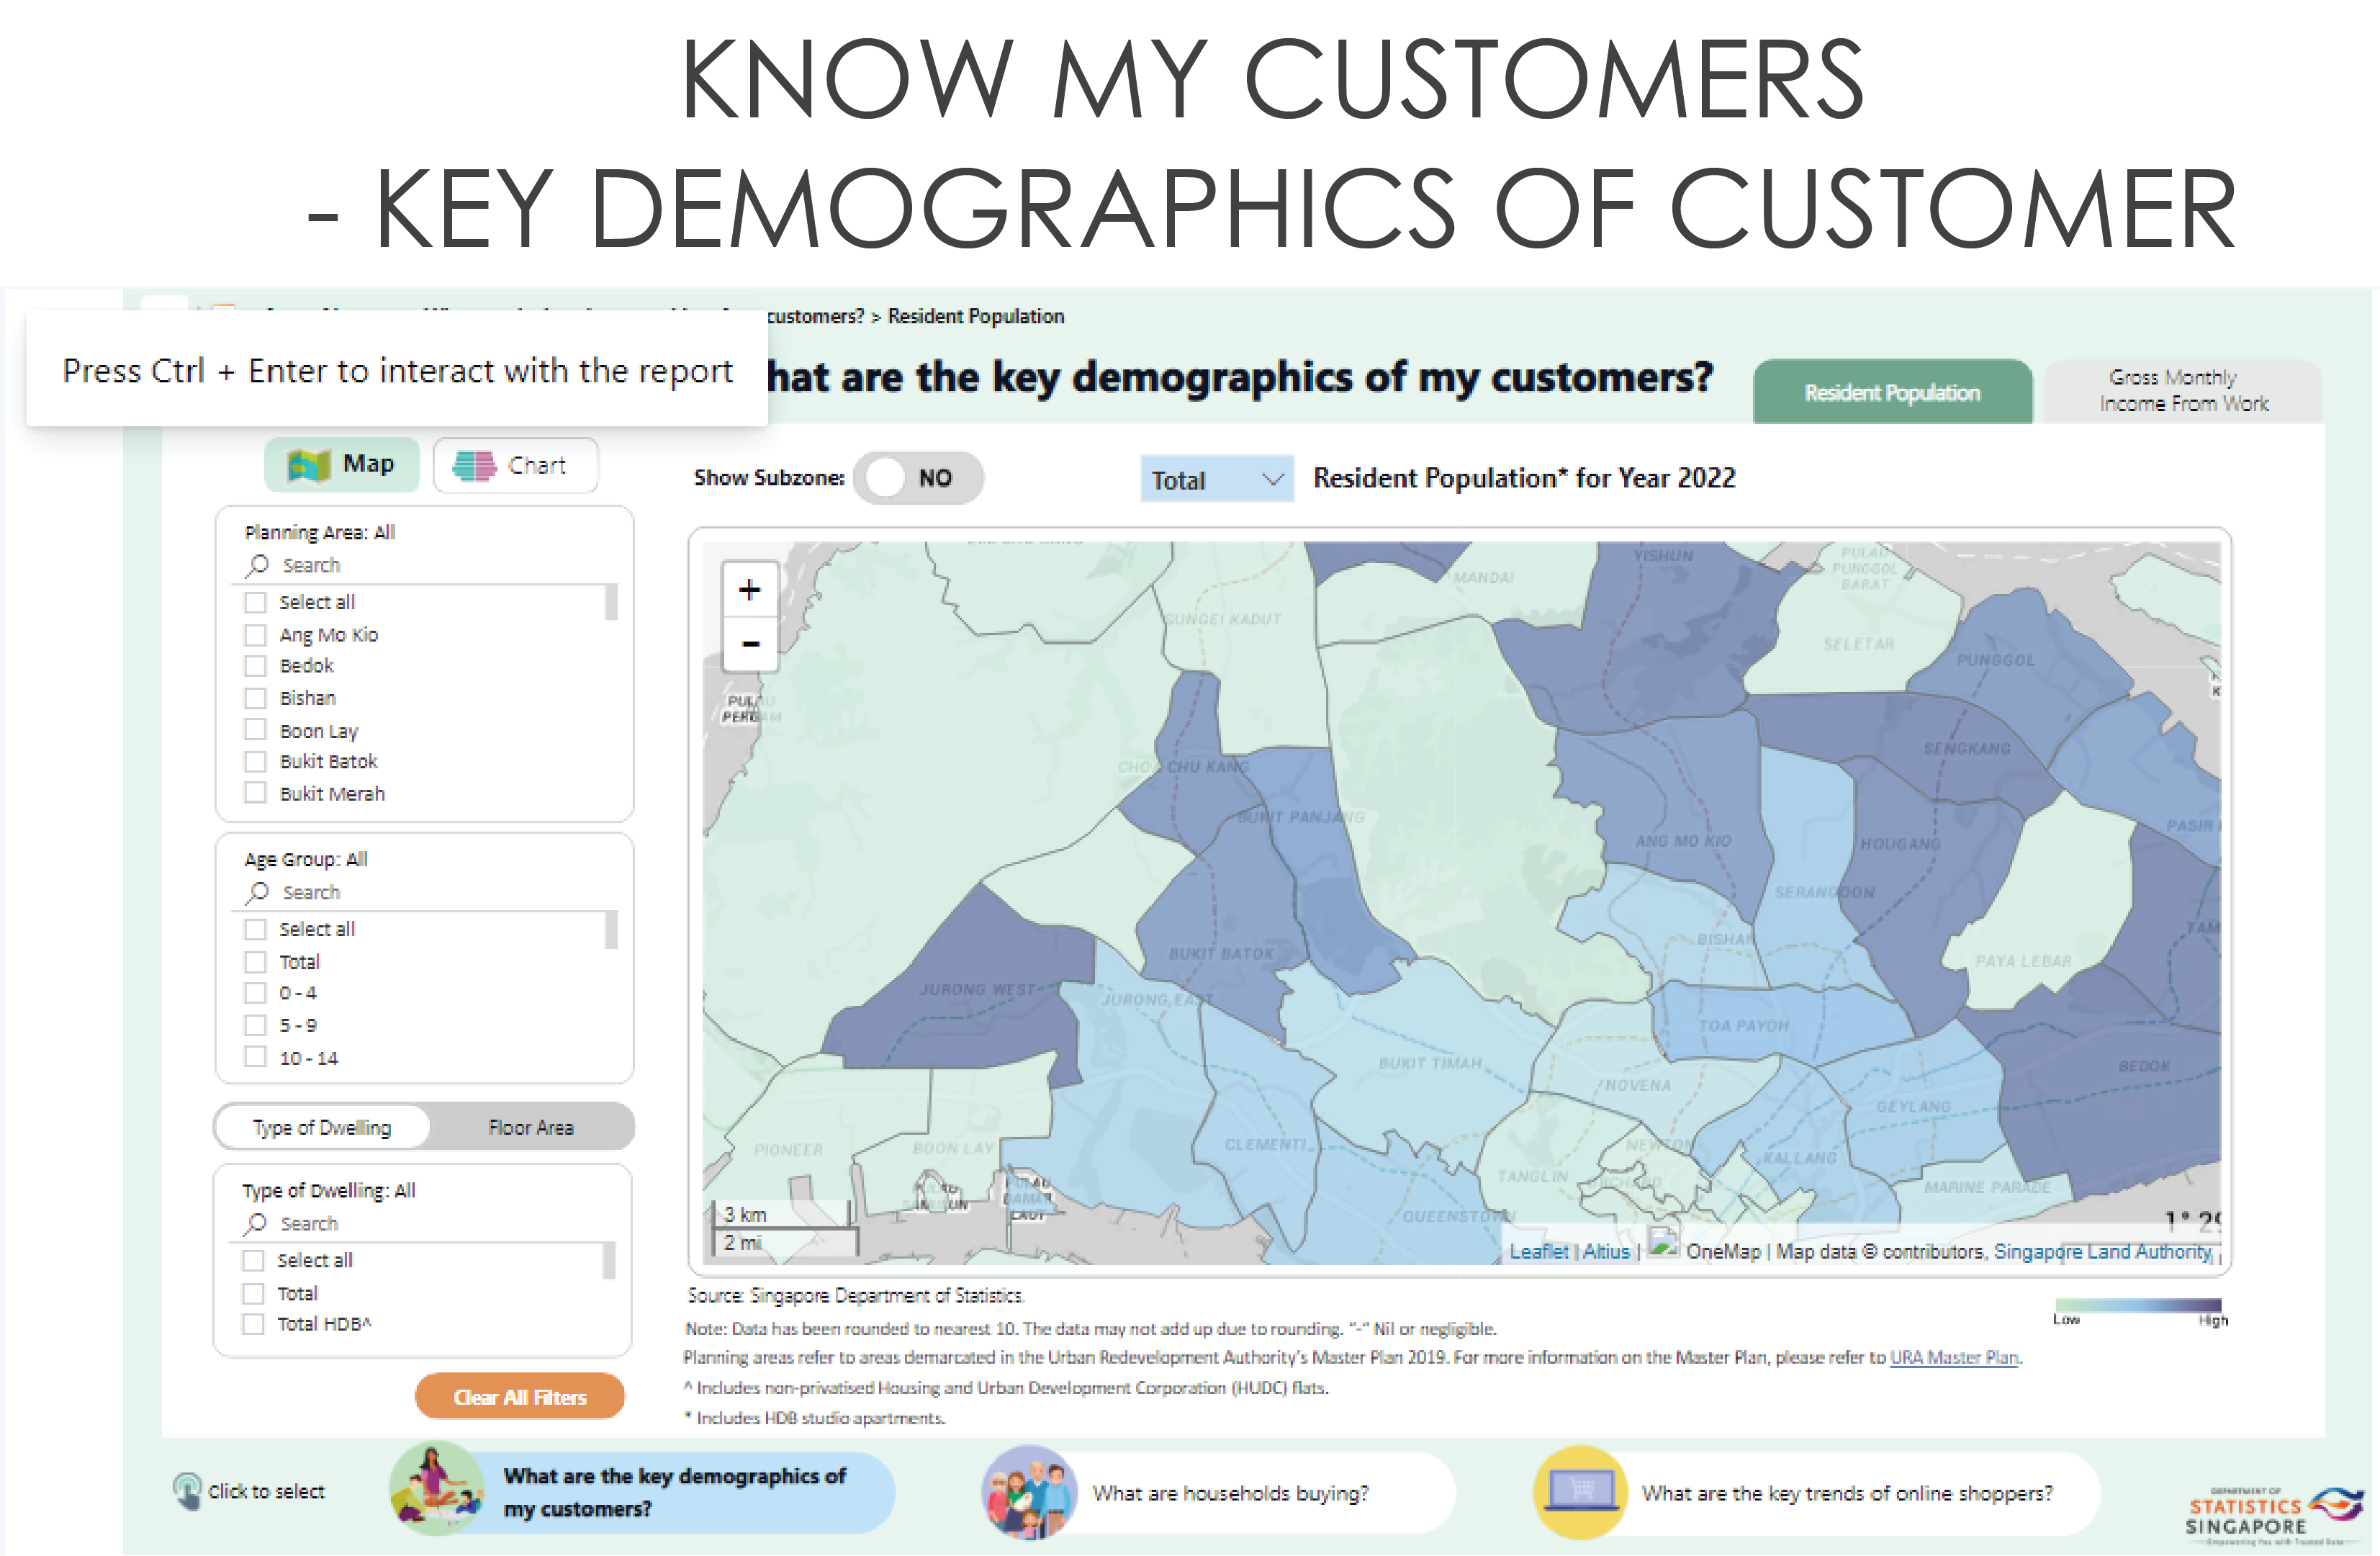Viewport: 2380px width, 1556px height.
Task: Check Select all under Age Group
Action: [256, 929]
